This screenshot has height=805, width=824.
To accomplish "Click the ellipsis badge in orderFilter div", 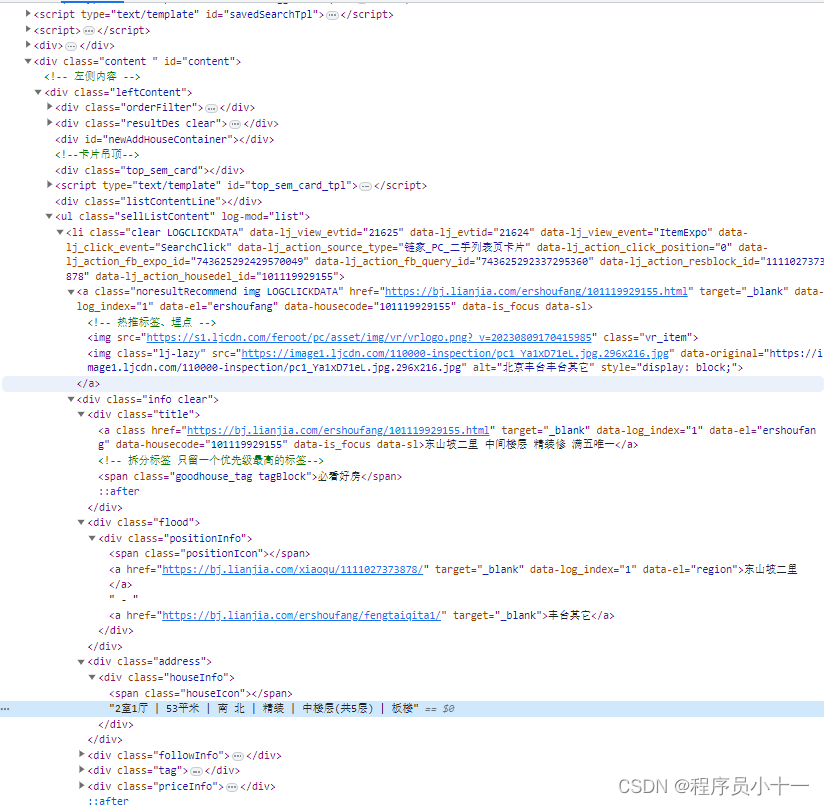I will [x=211, y=108].
